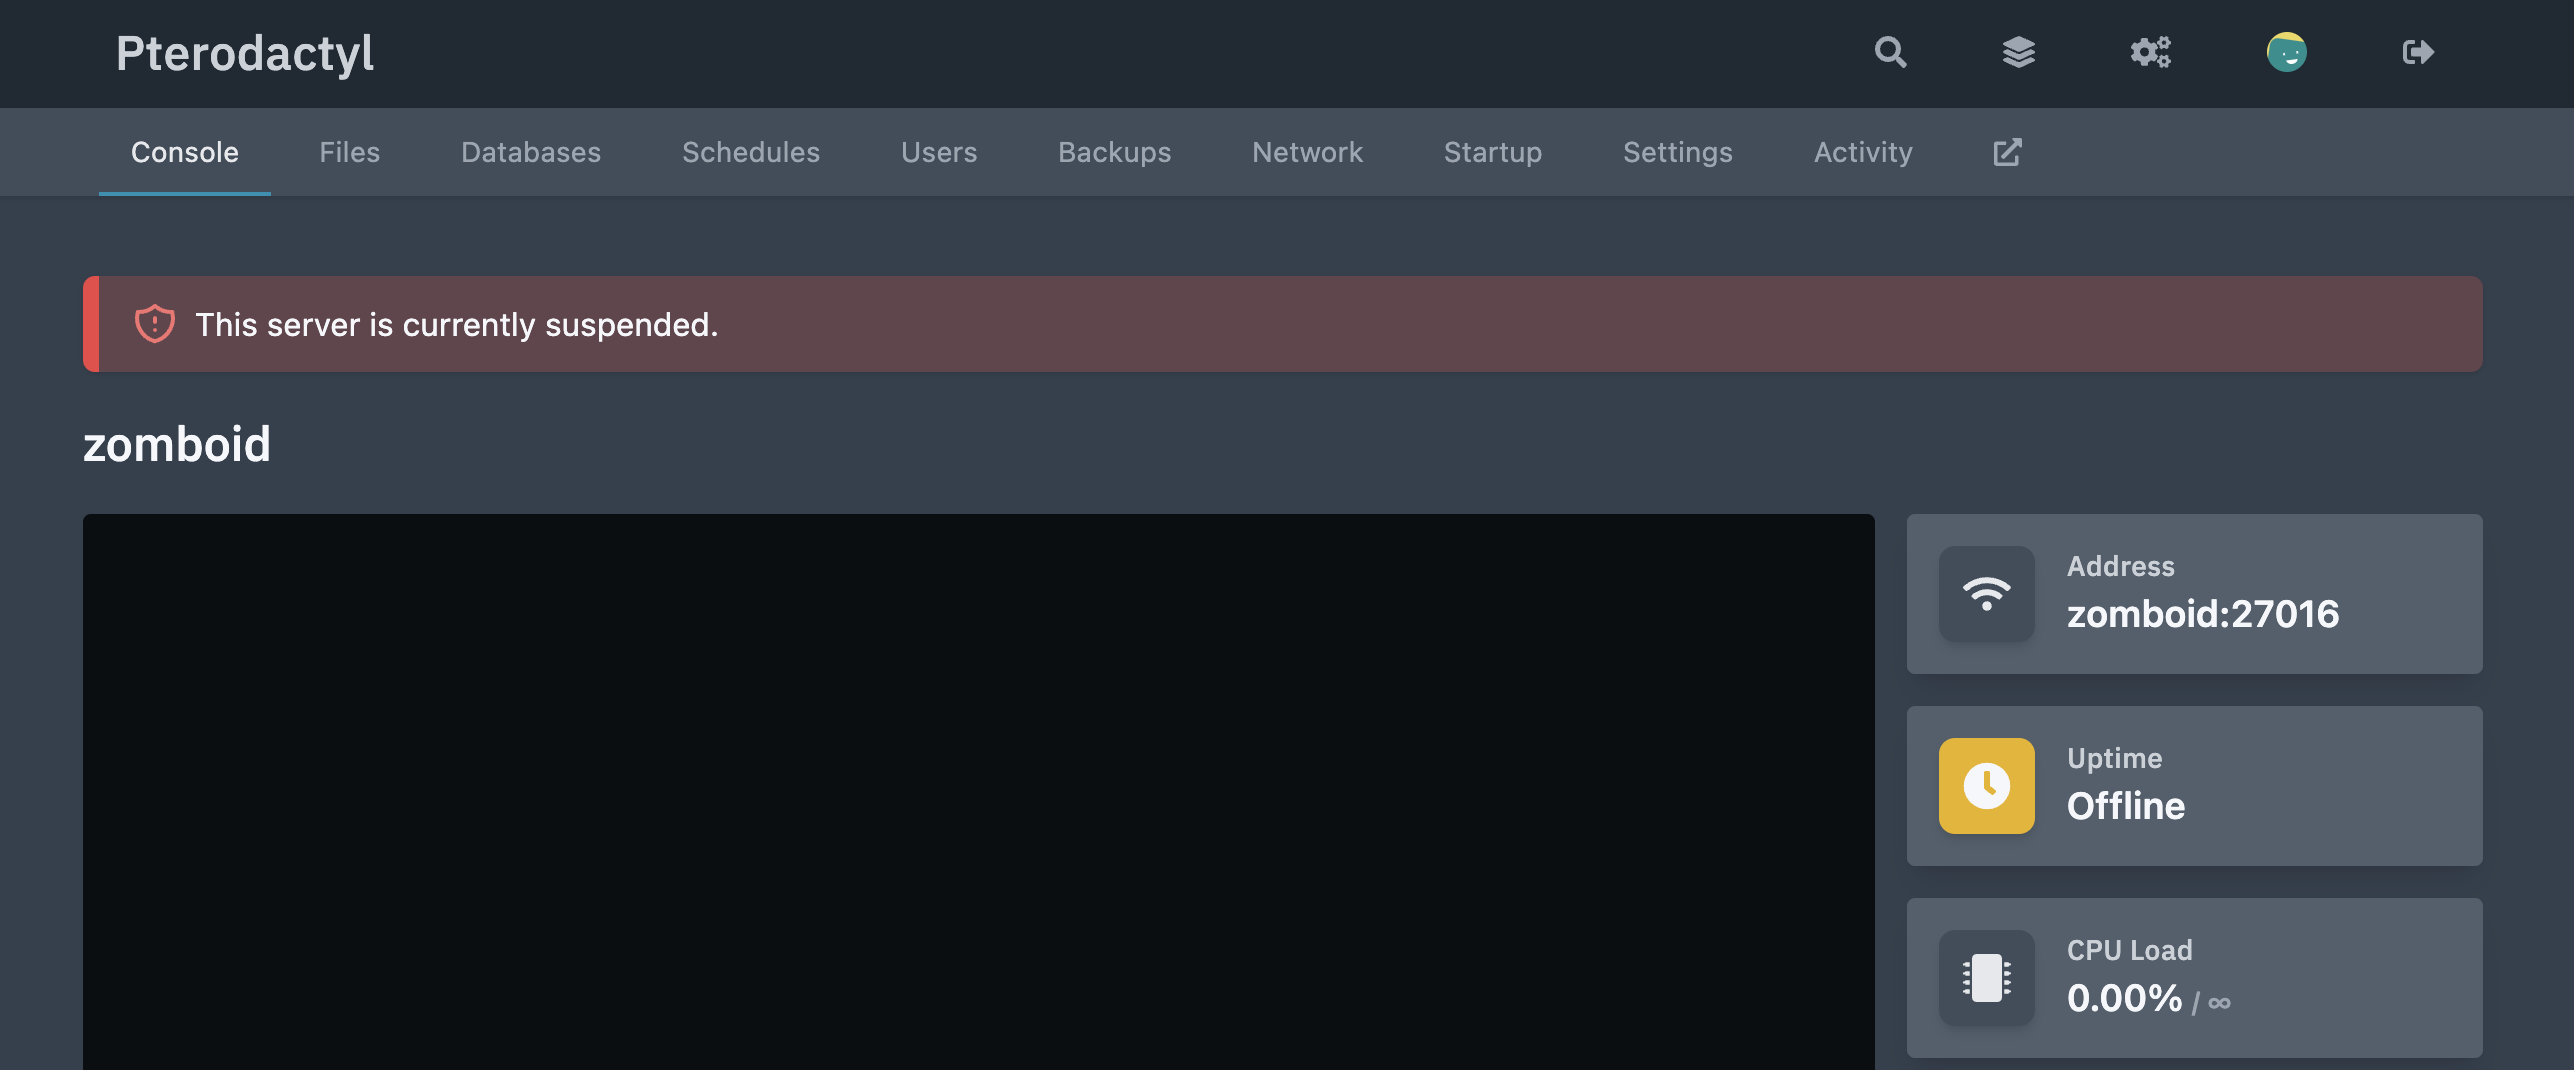
Task: Select the Console tab
Action: [185, 152]
